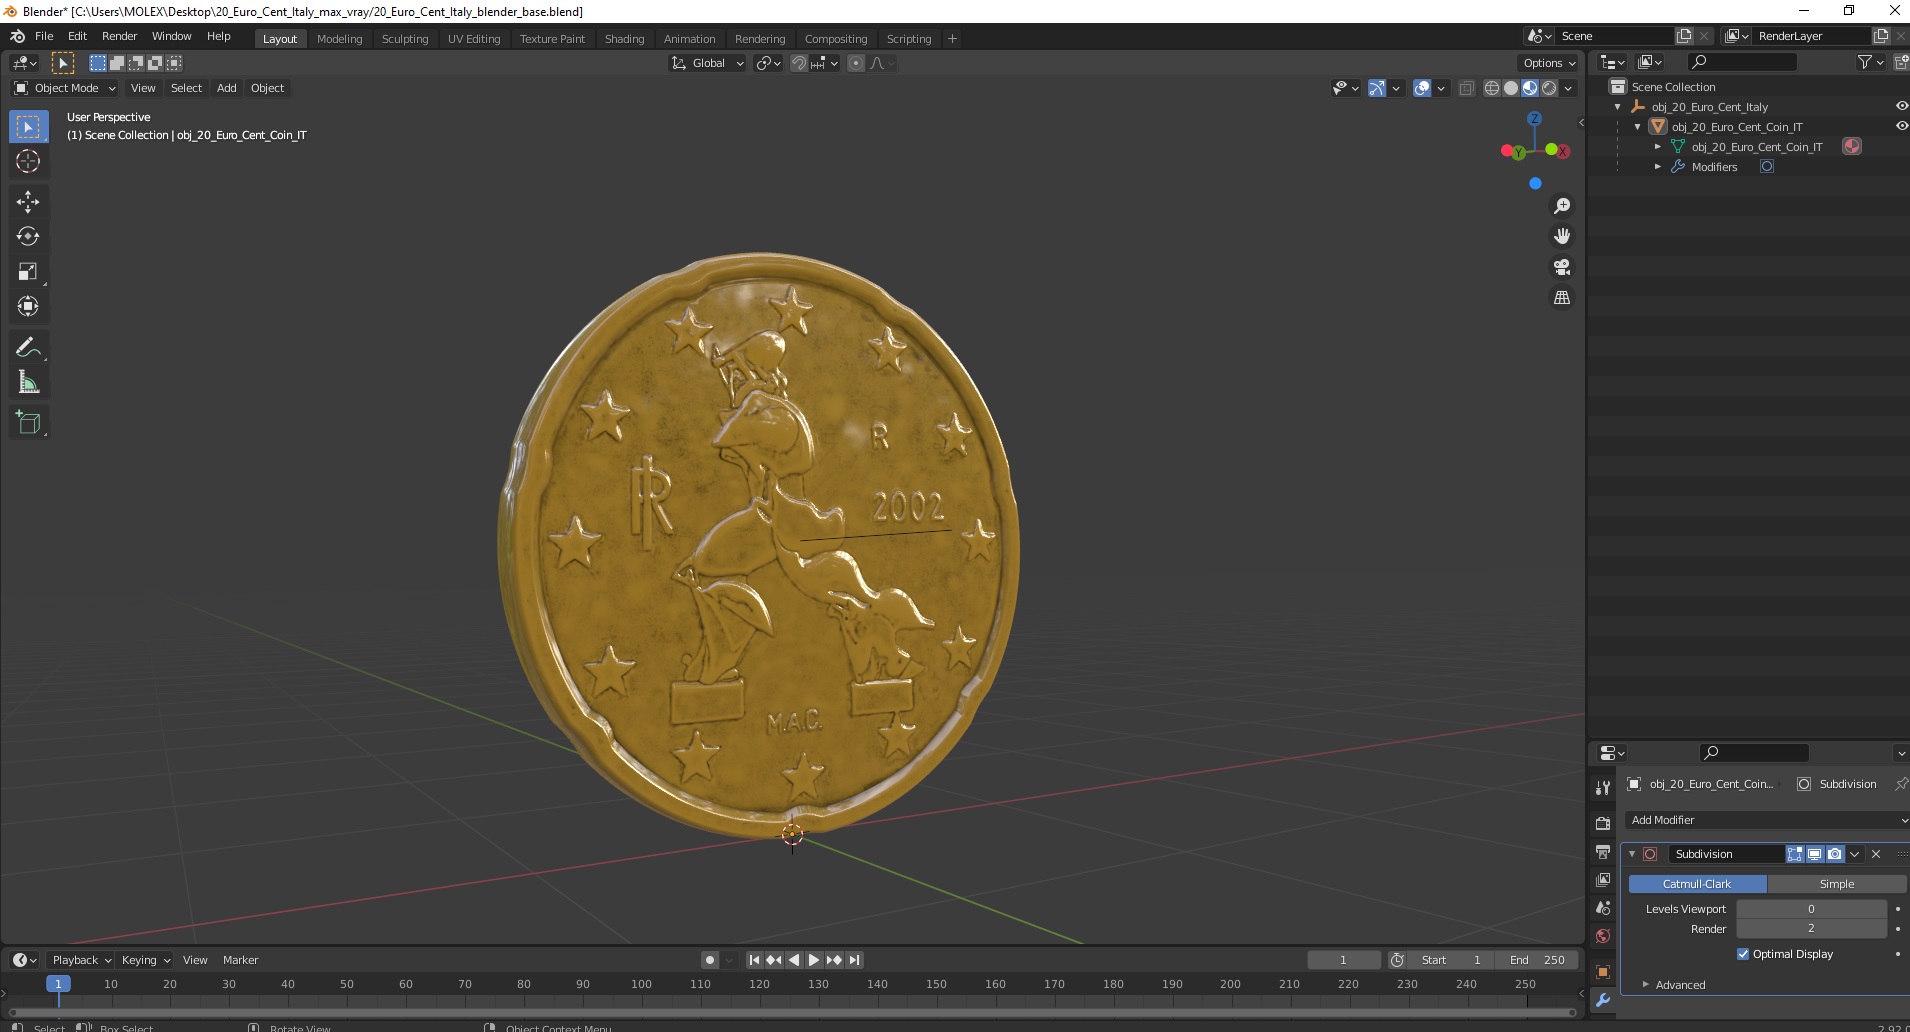Screen dimensions: 1910x1032
Task: Select the Scale tool
Action: tap(28, 271)
